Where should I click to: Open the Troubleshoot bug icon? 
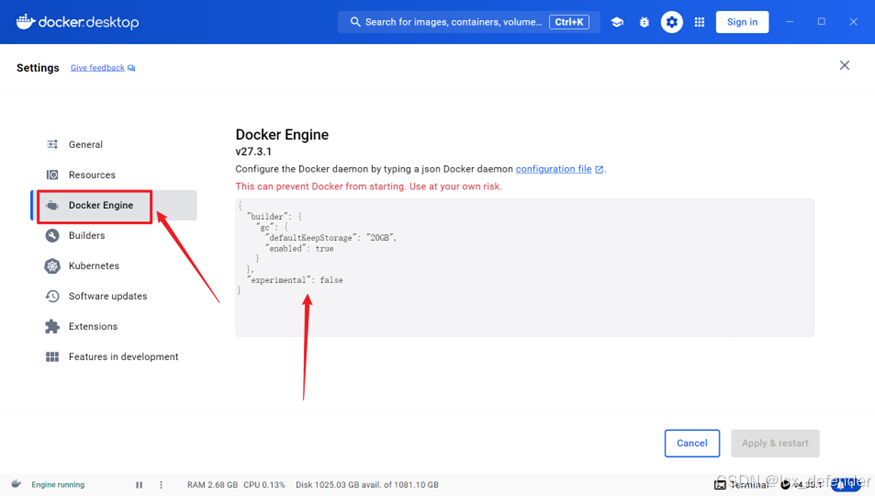click(x=644, y=22)
